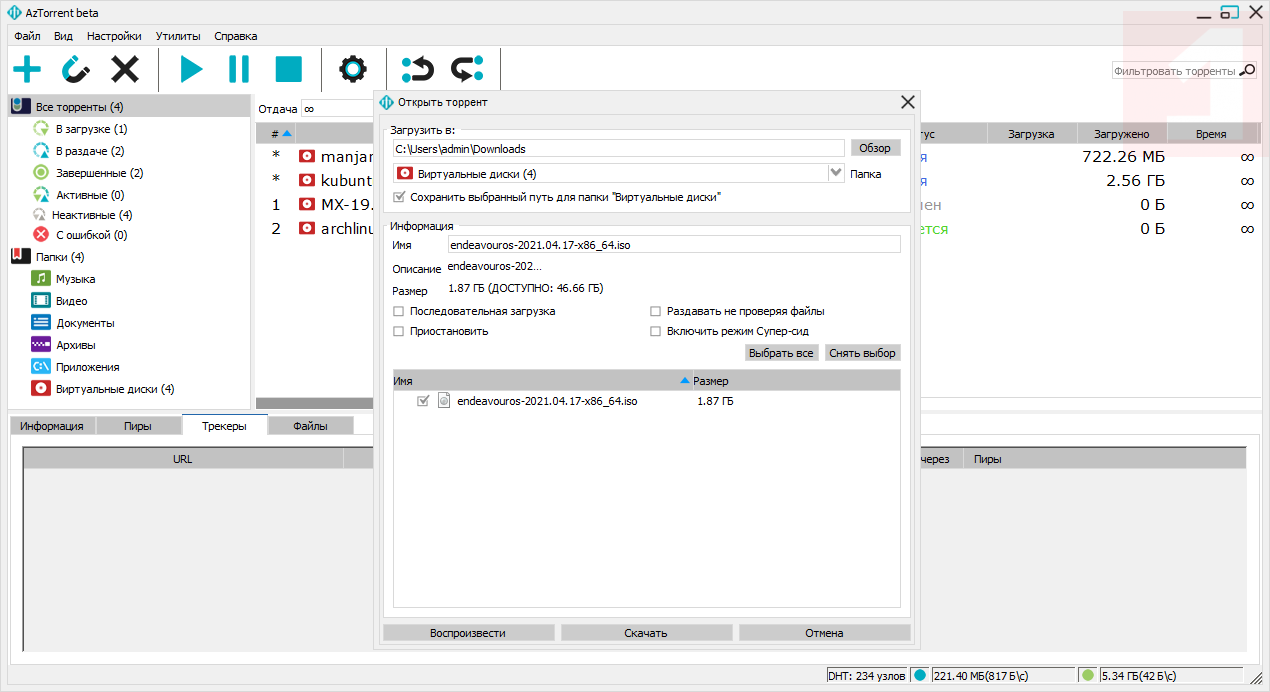Switch to the Пиры tab
The width and height of the screenshot is (1270, 692).
click(138, 426)
